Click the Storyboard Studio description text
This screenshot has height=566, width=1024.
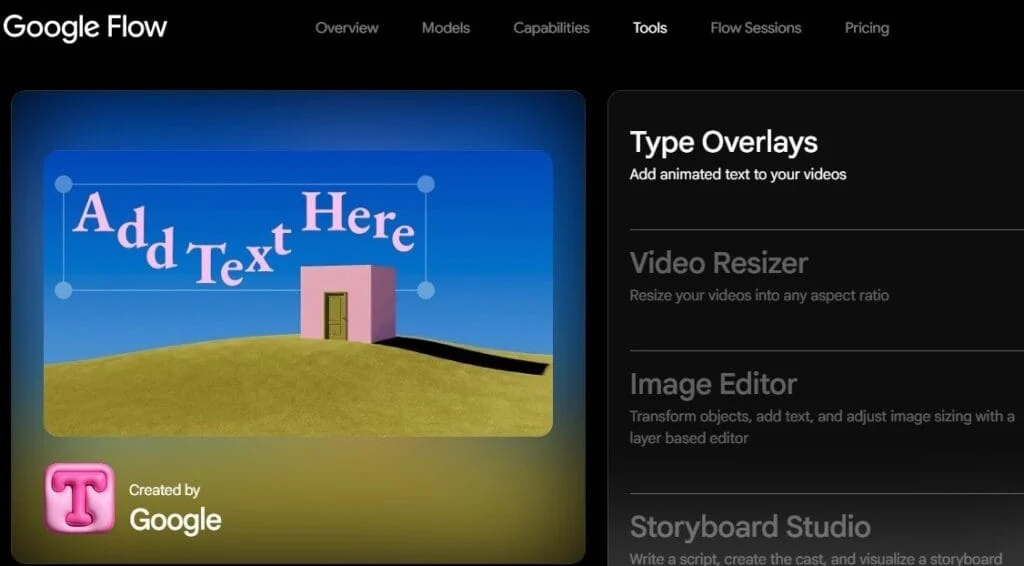tap(816, 559)
